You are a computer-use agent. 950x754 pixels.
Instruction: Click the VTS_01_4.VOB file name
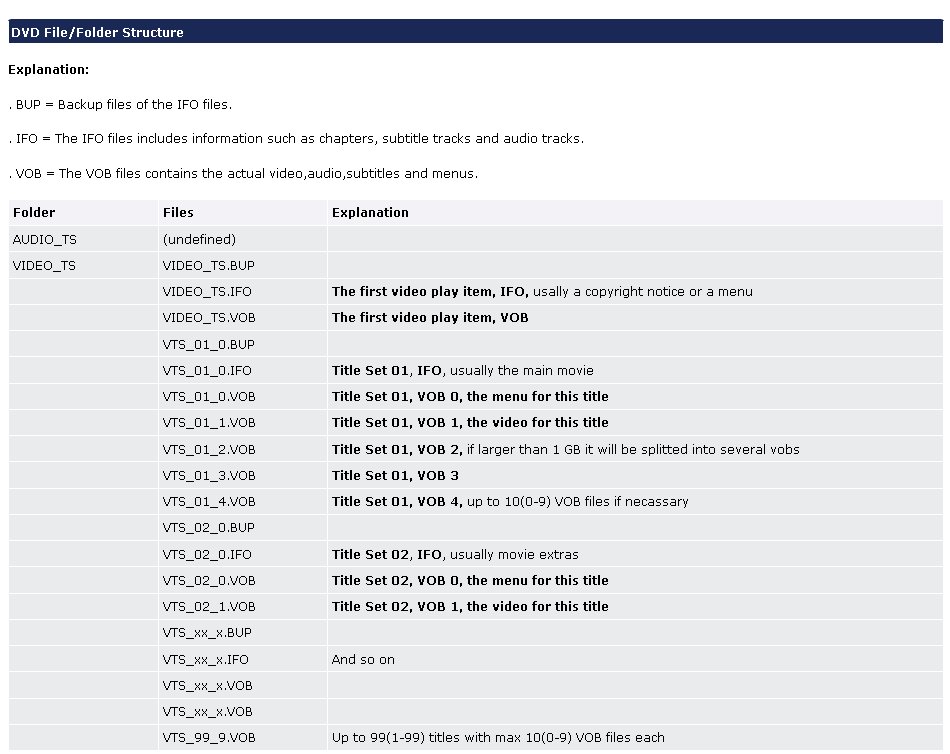[x=208, y=501]
